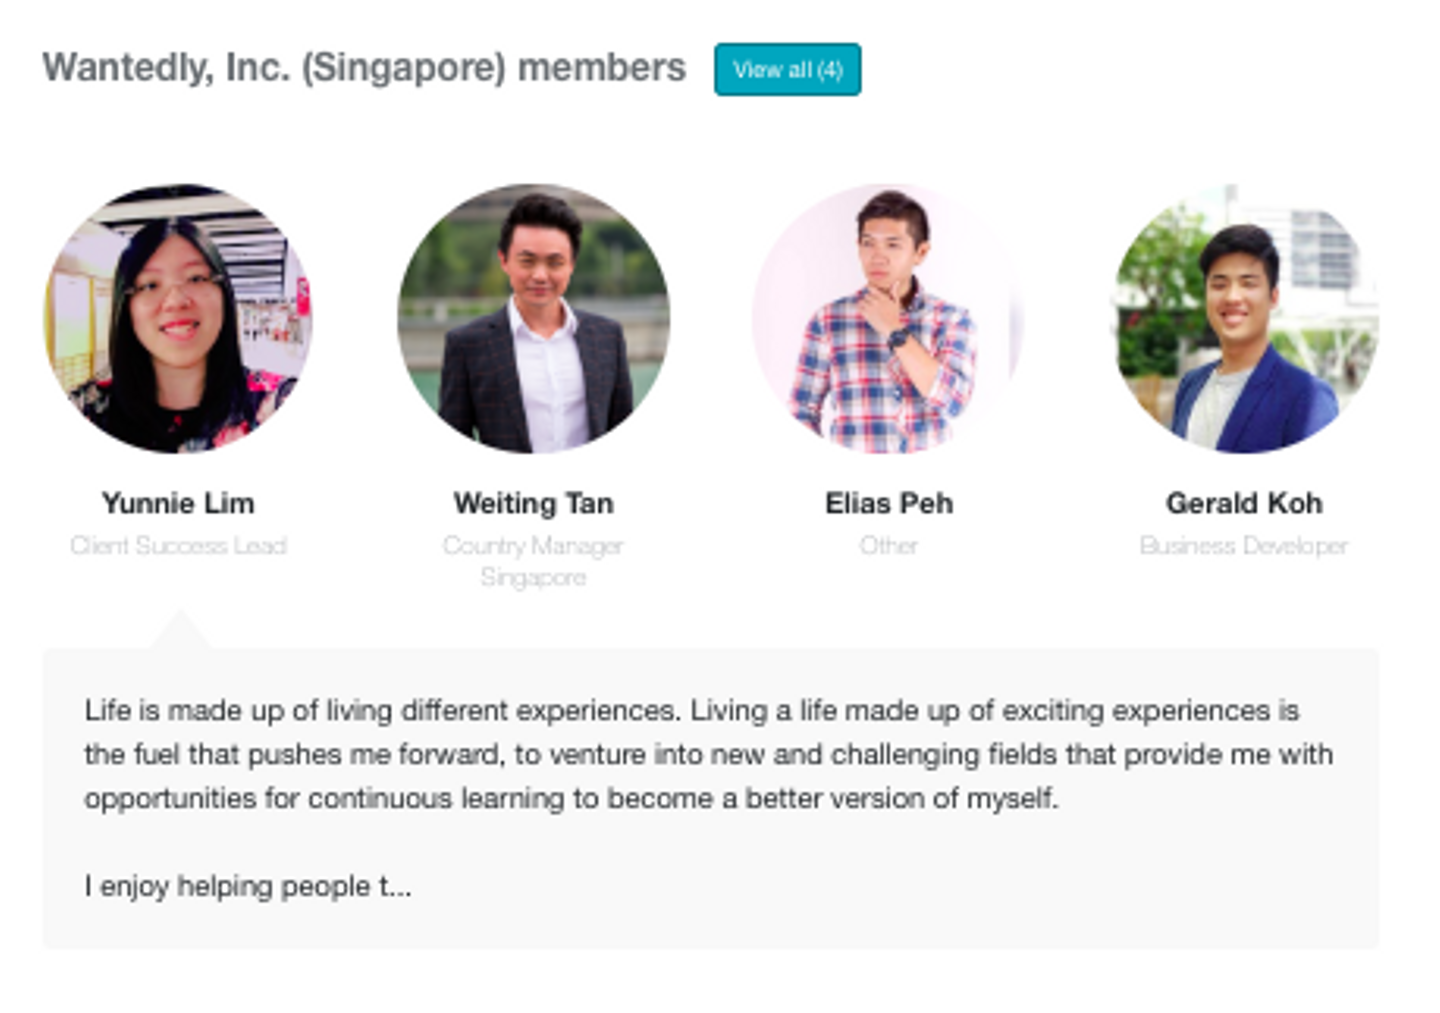The image size is (1440, 1013).
Task: Select Weiting Tan's profile picture
Action: (x=534, y=318)
